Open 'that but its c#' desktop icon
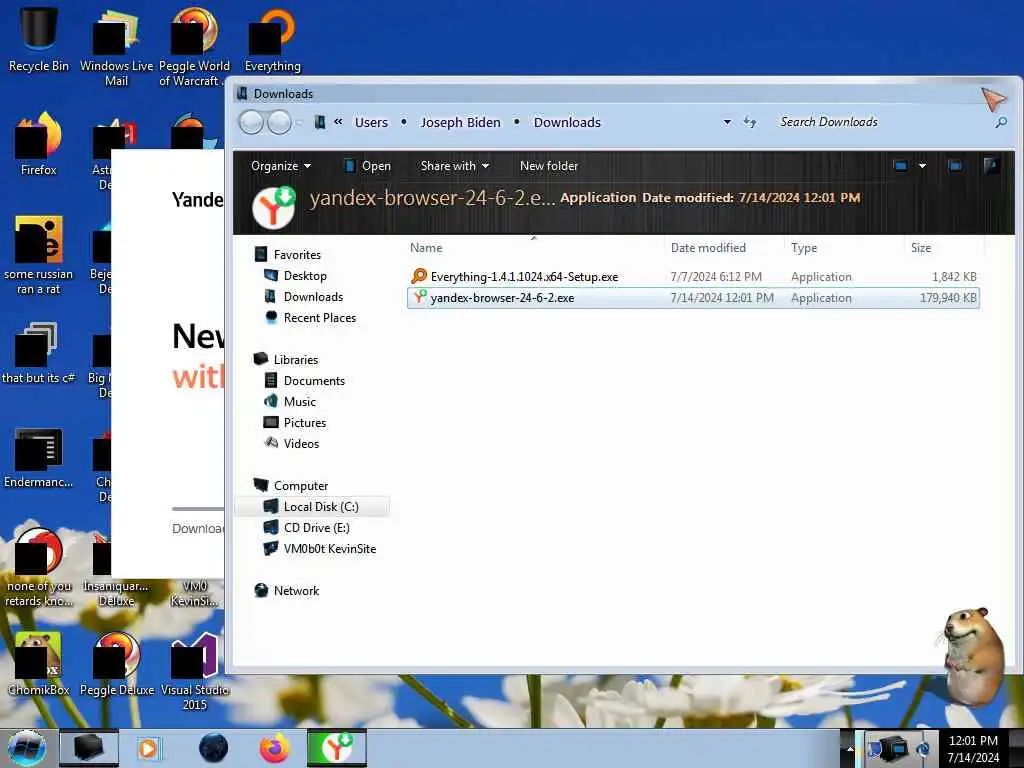The height and width of the screenshot is (768, 1024). [x=39, y=353]
